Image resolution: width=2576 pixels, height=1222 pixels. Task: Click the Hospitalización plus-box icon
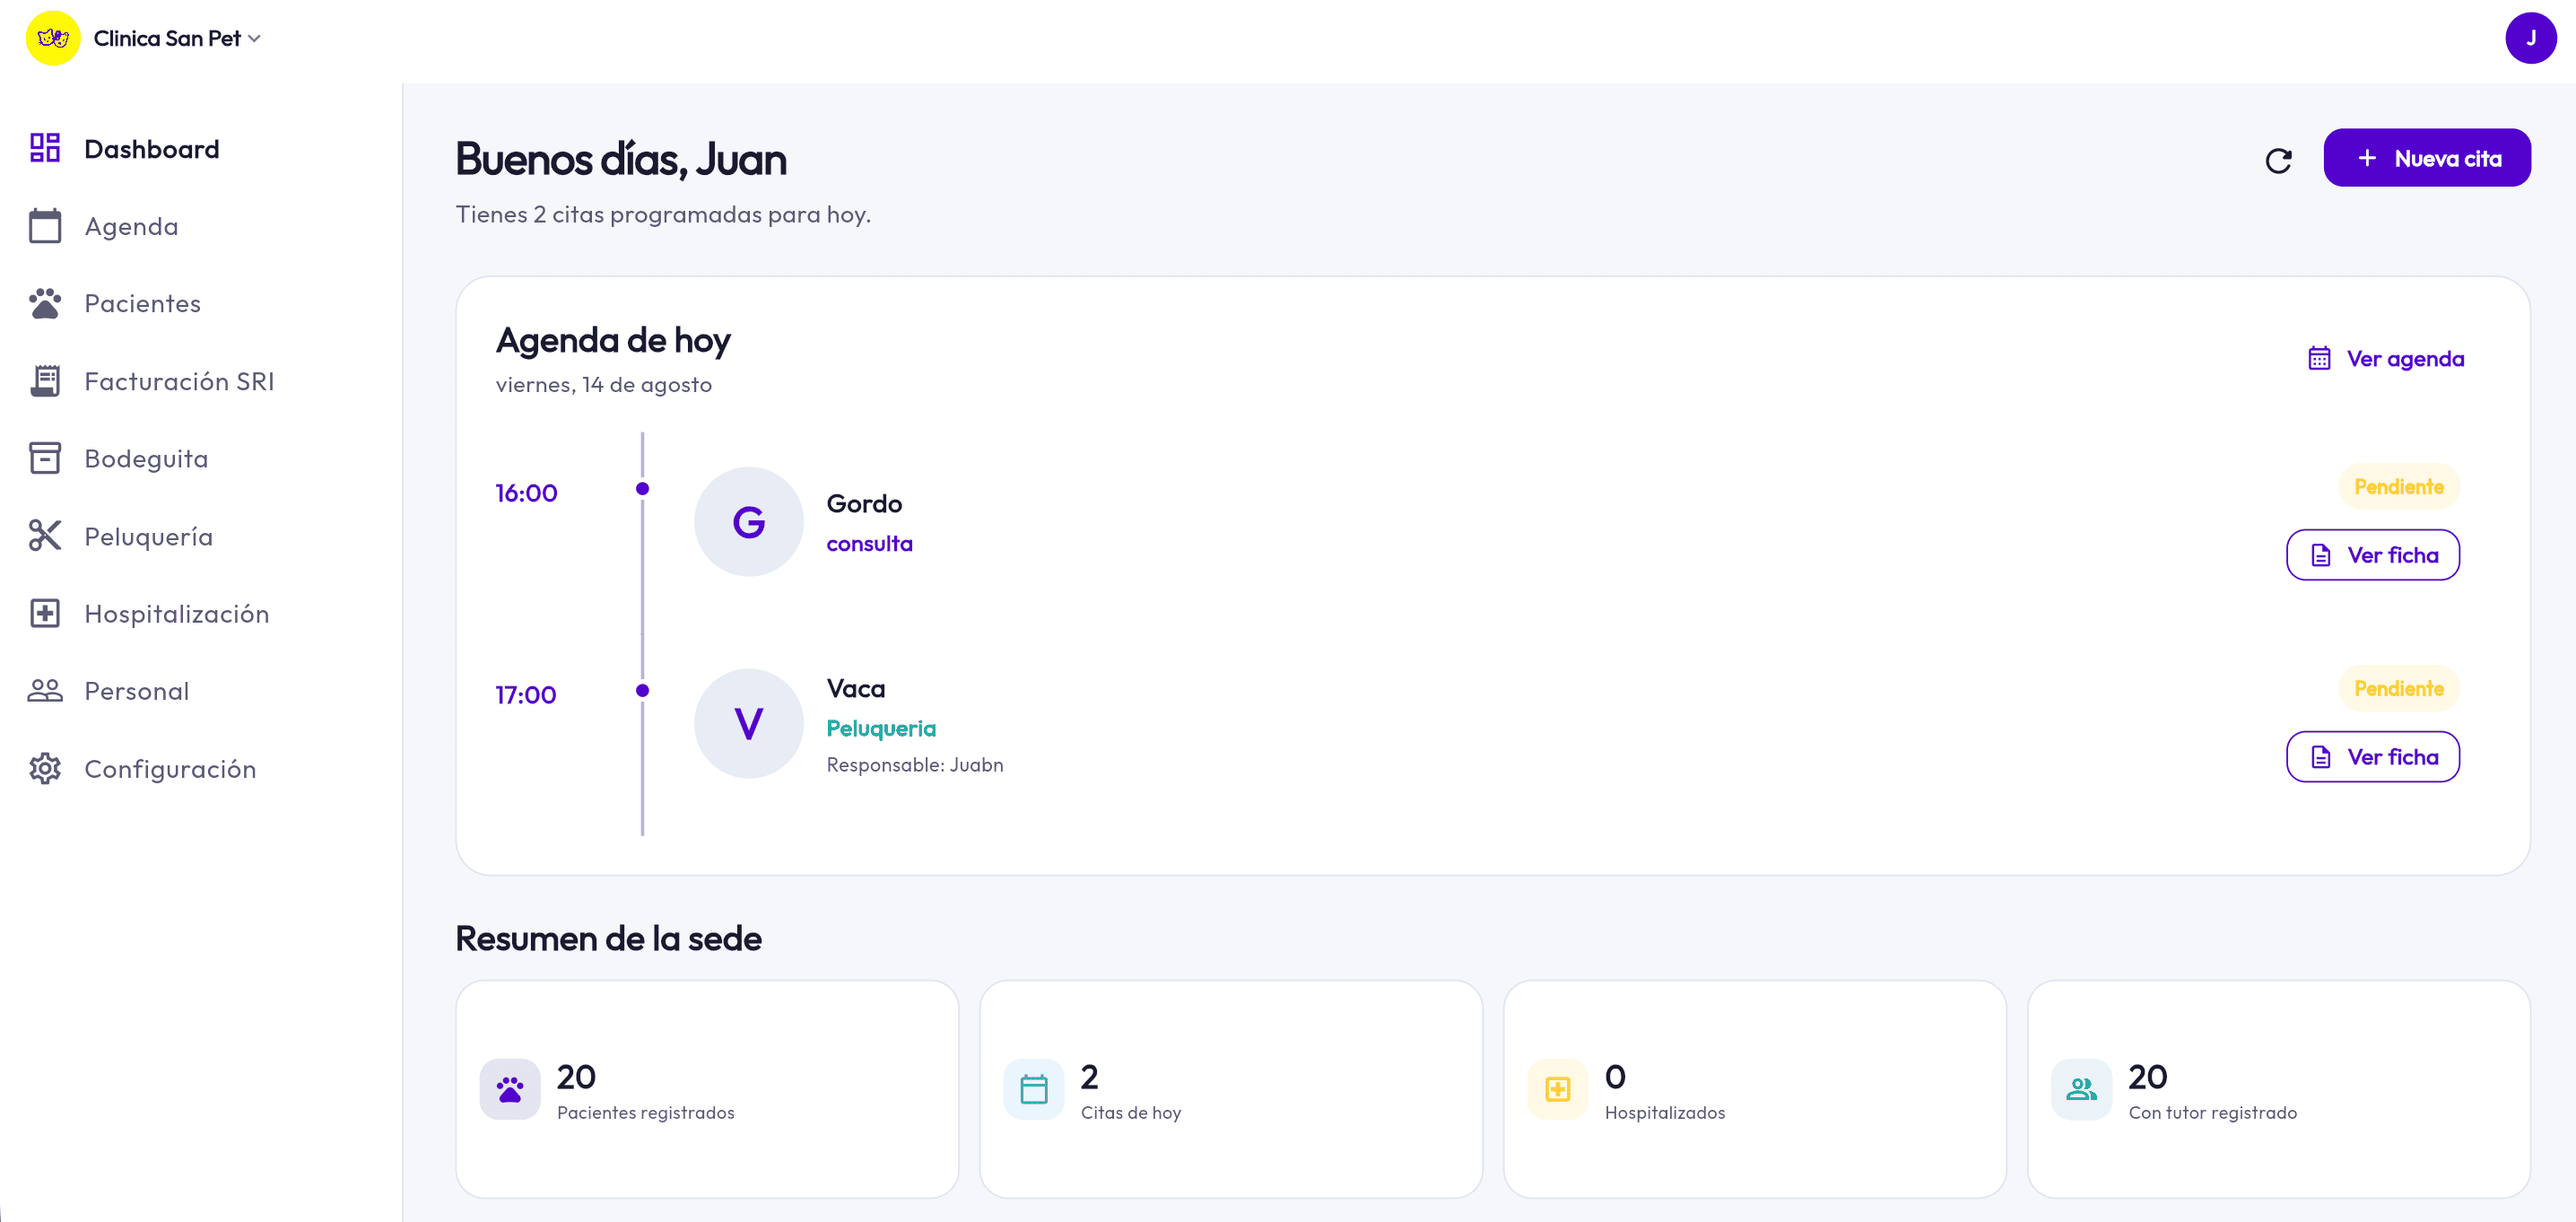(45, 613)
